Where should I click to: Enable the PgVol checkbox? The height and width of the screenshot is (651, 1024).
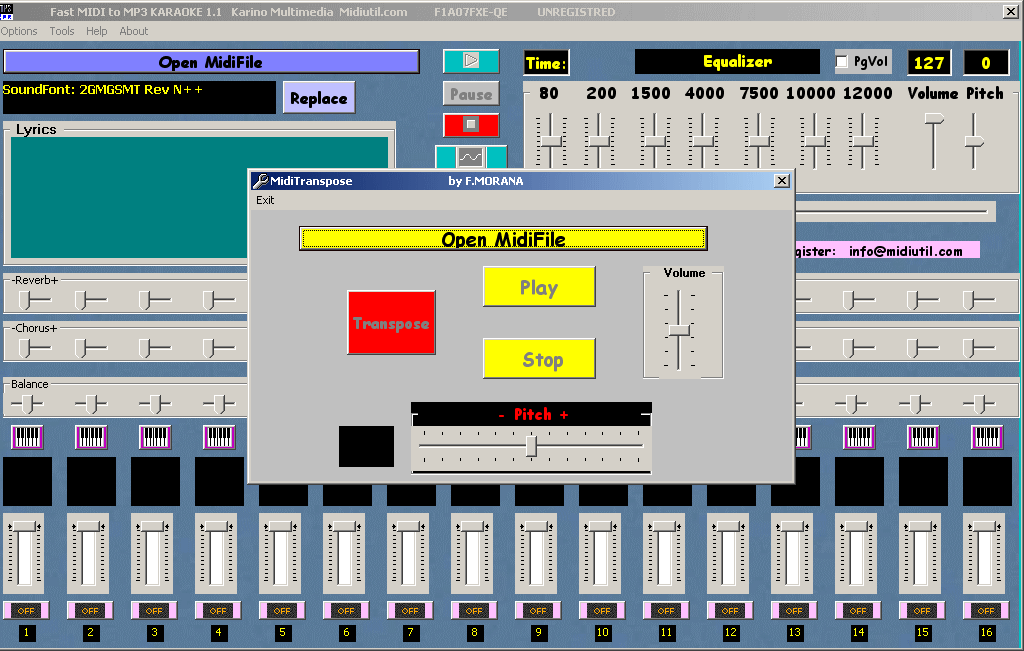841,61
